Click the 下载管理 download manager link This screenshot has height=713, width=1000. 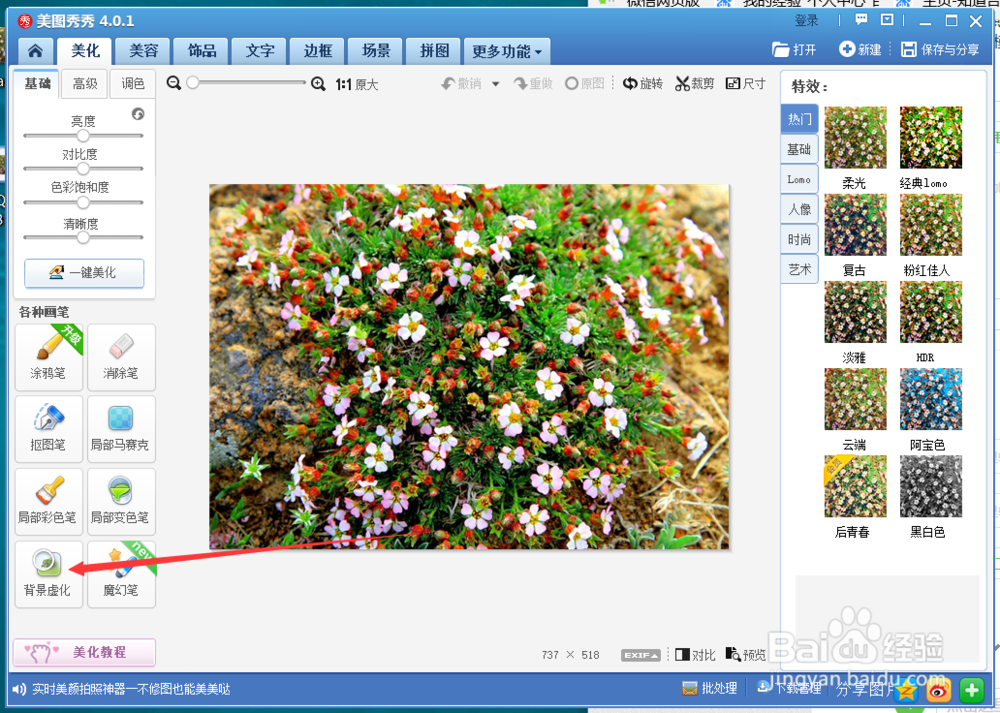point(789,687)
